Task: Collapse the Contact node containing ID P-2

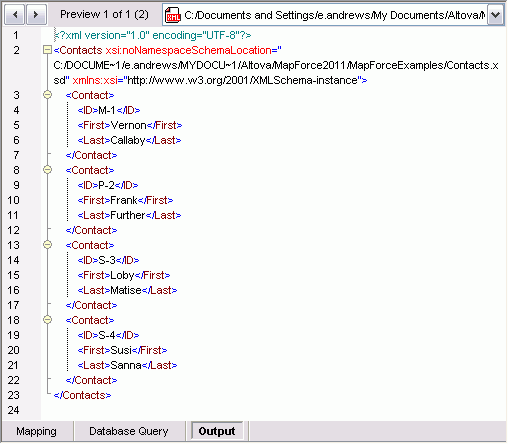Action: (48, 170)
